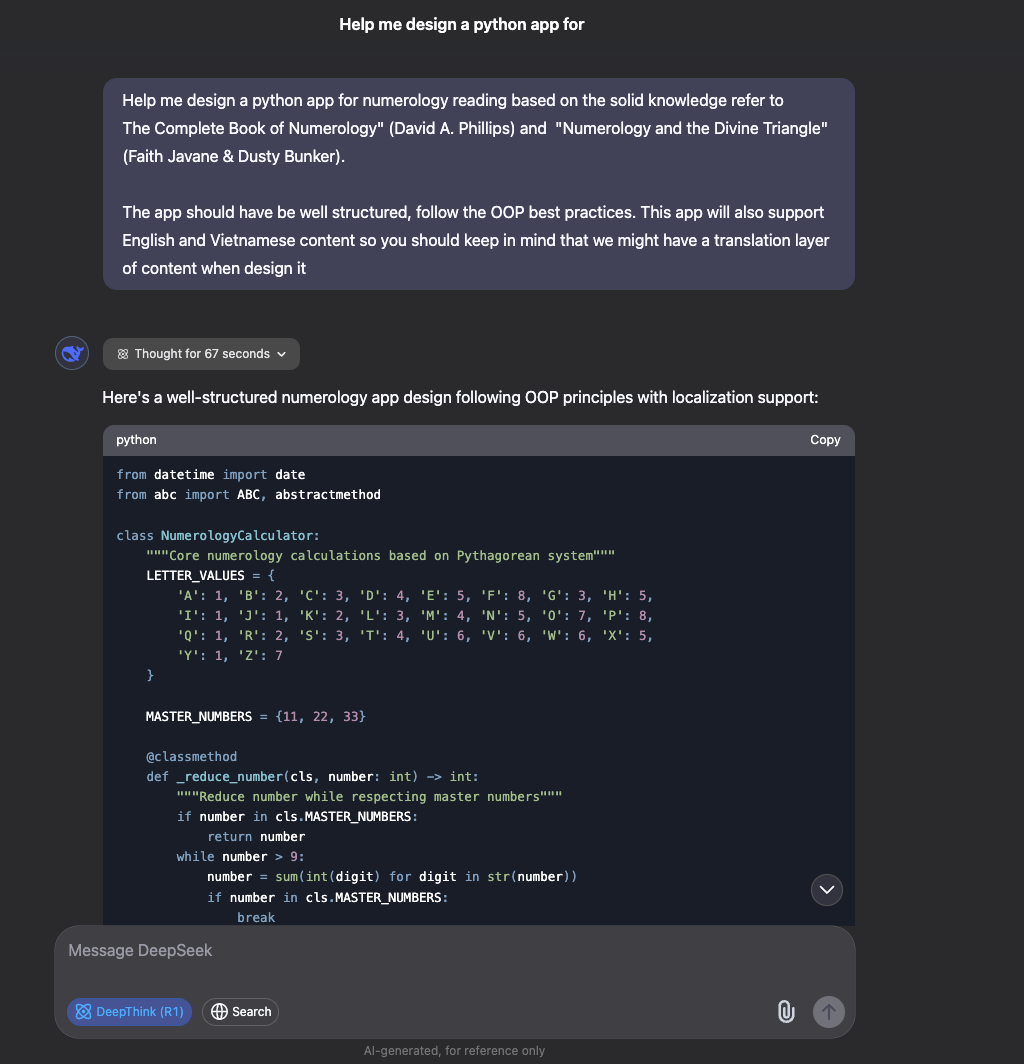The image size is (1024, 1064).
Task: Click the globe icon in Search
Action: [219, 1012]
